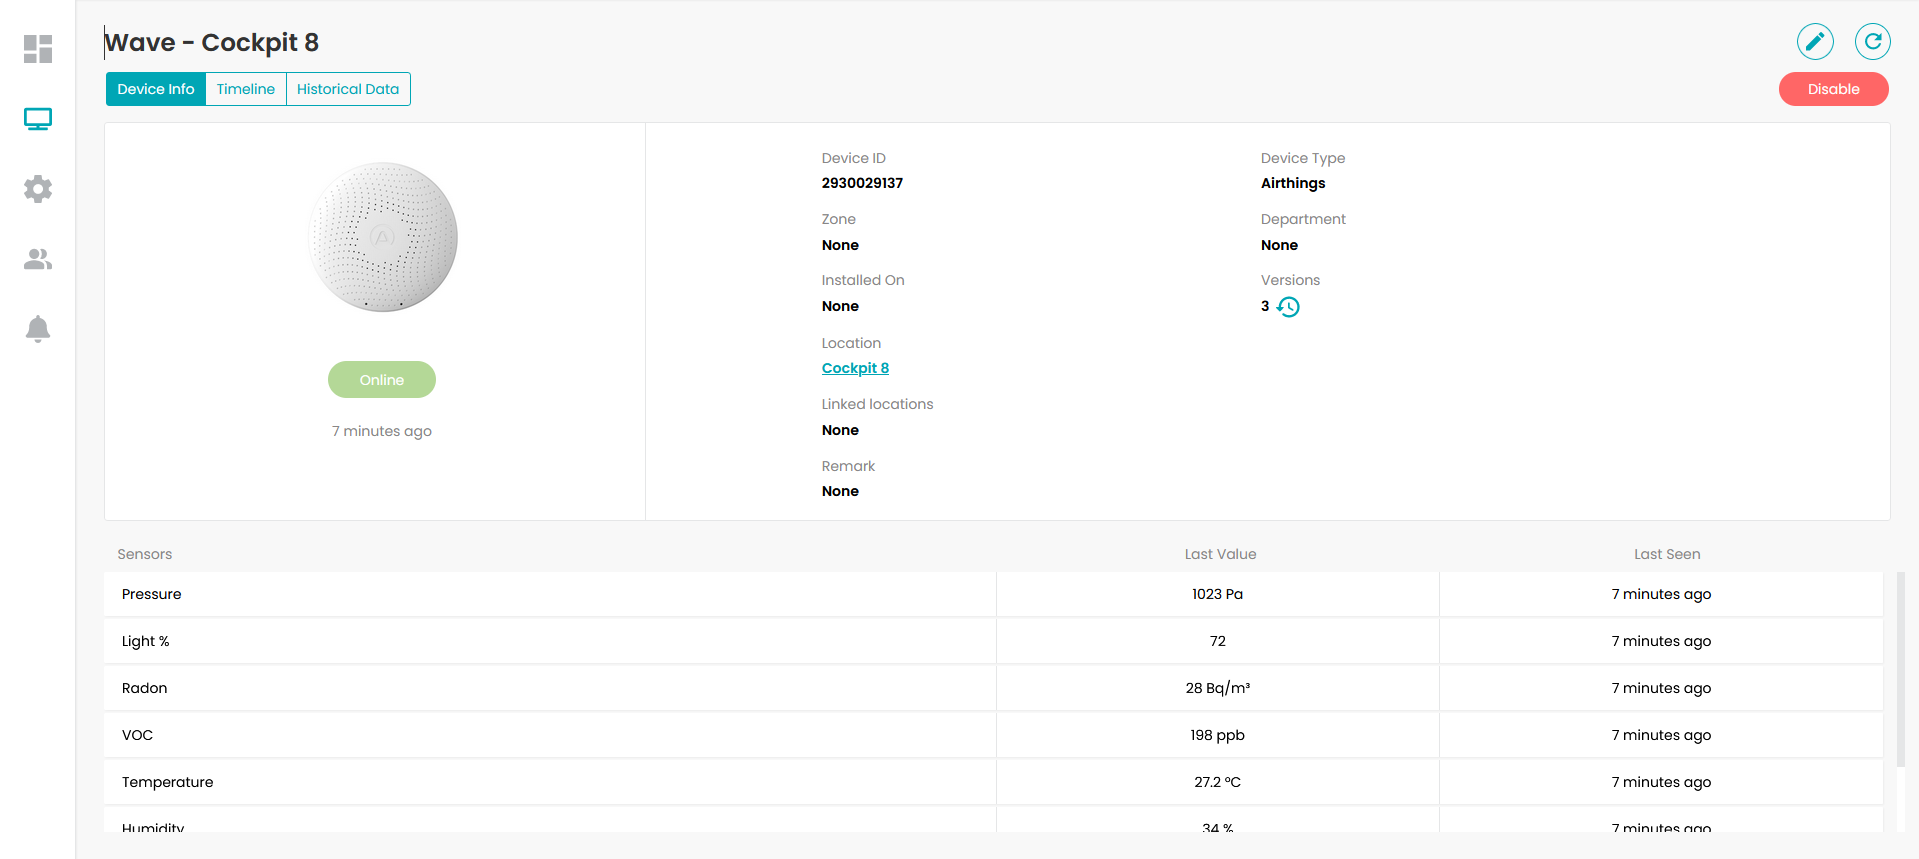Click the 27.2 °C temperature value
Screen dimensions: 1919x859
pos(1217,782)
